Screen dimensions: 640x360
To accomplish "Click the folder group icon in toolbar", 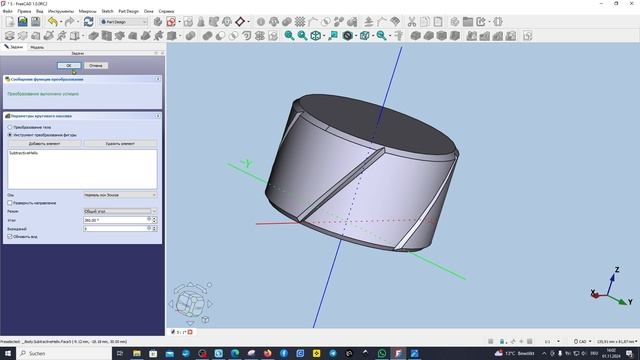I will click(x=468, y=22).
